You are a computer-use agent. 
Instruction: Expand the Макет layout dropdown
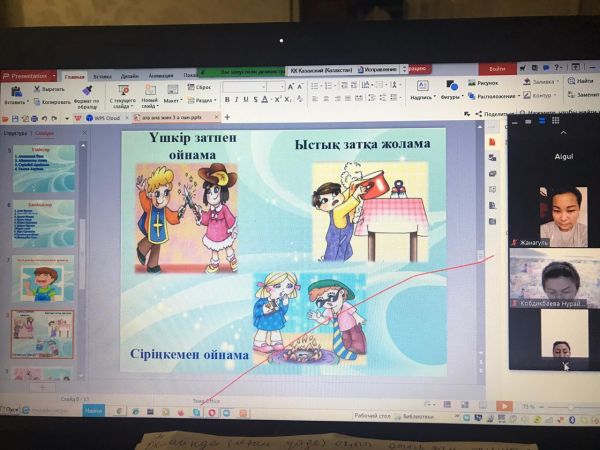point(174,100)
